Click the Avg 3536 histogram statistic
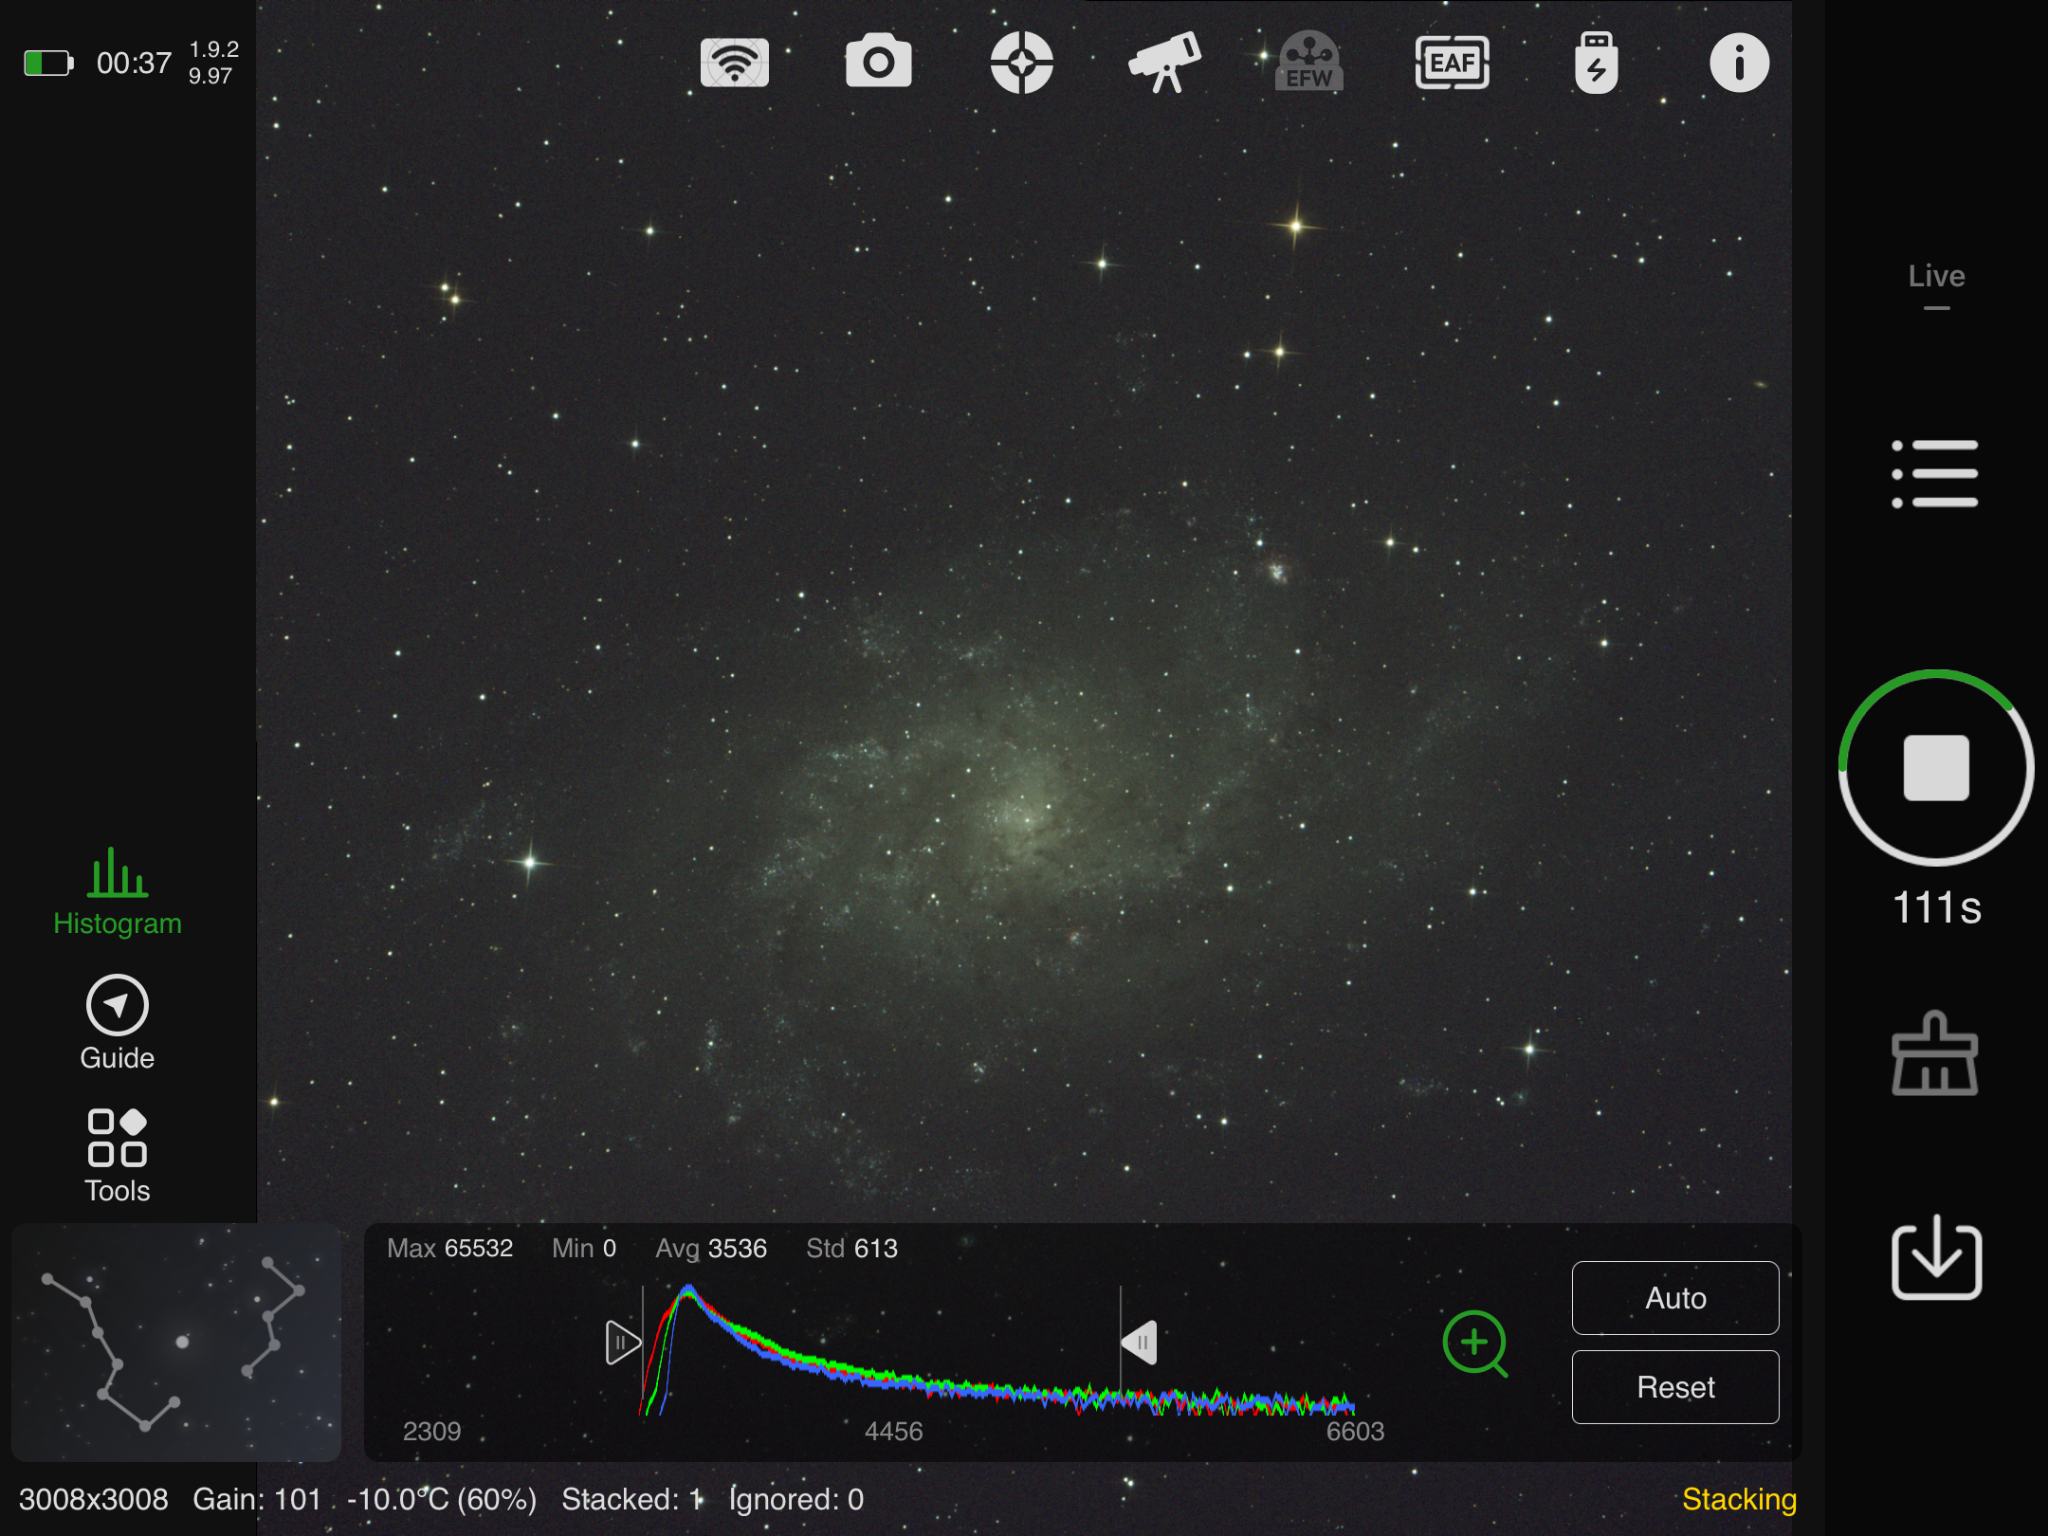This screenshot has width=2048, height=1536. pos(711,1248)
